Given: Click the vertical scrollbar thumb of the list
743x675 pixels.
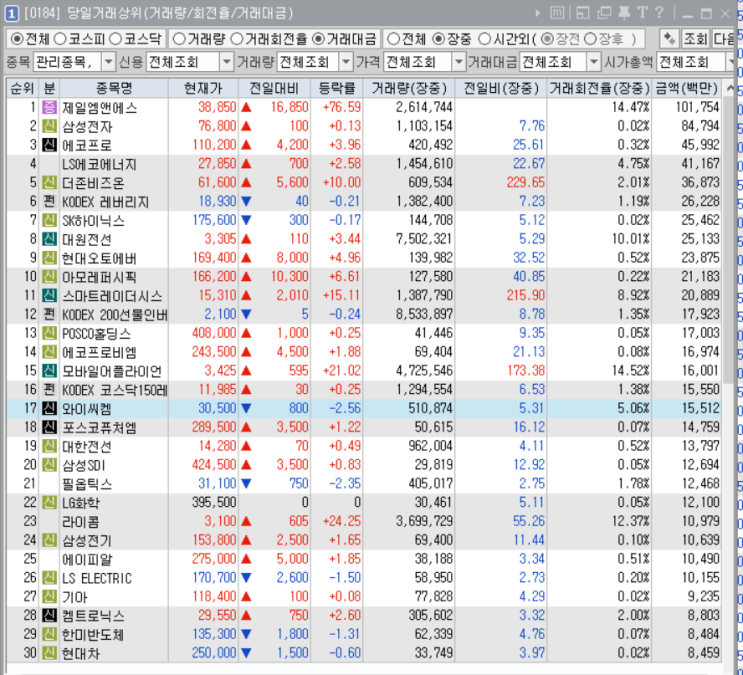Looking at the screenshot, I should pyautogui.click(x=730, y=241).
